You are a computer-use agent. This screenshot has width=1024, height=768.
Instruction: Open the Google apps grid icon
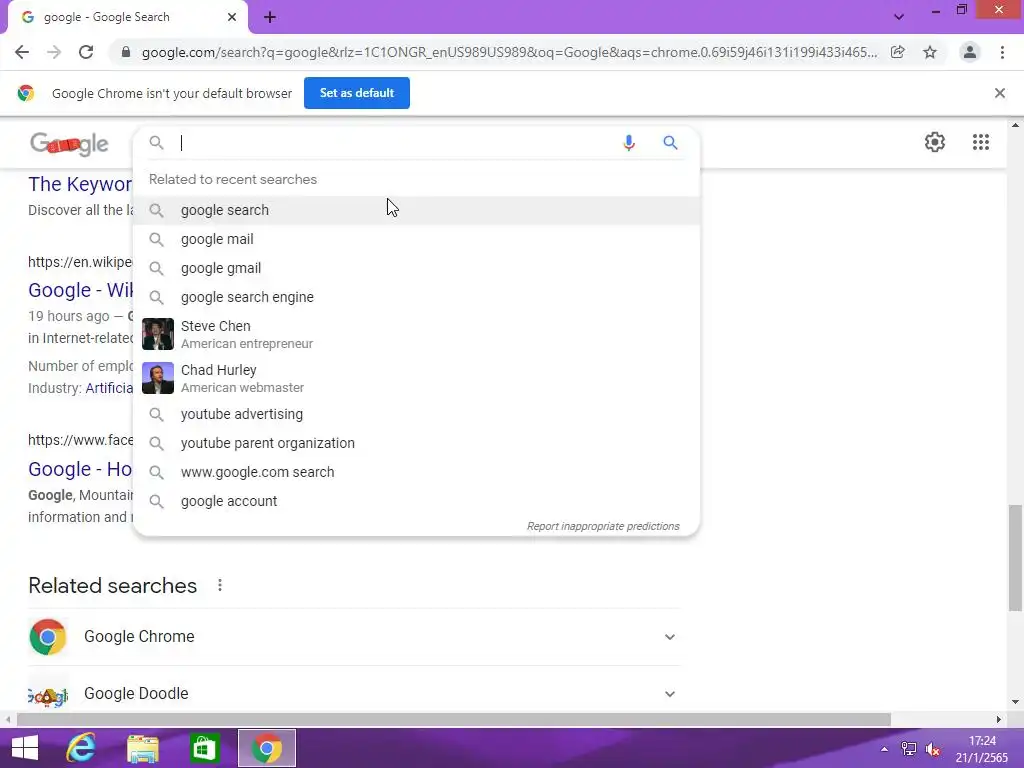[x=980, y=142]
